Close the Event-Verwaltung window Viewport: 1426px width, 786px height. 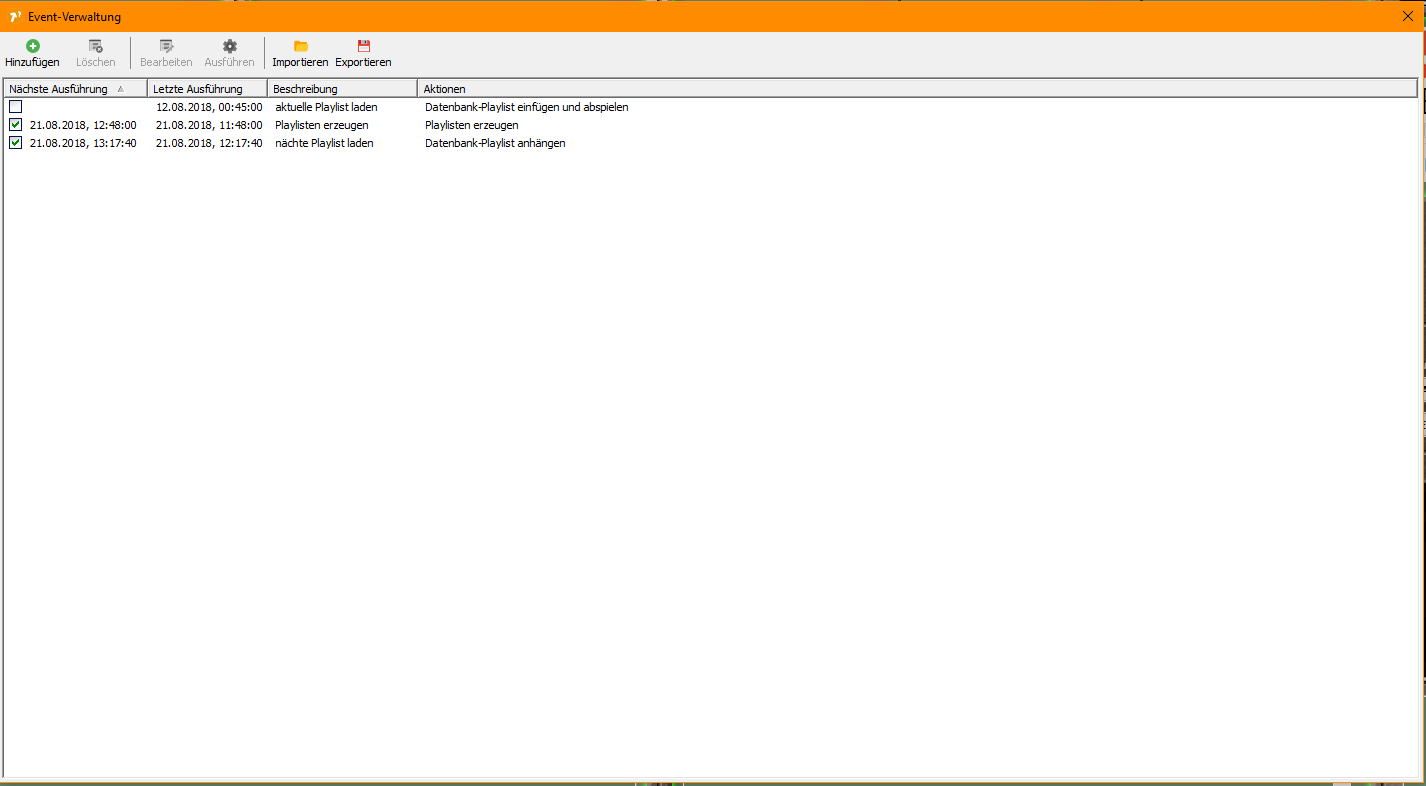pyautogui.click(x=1407, y=15)
